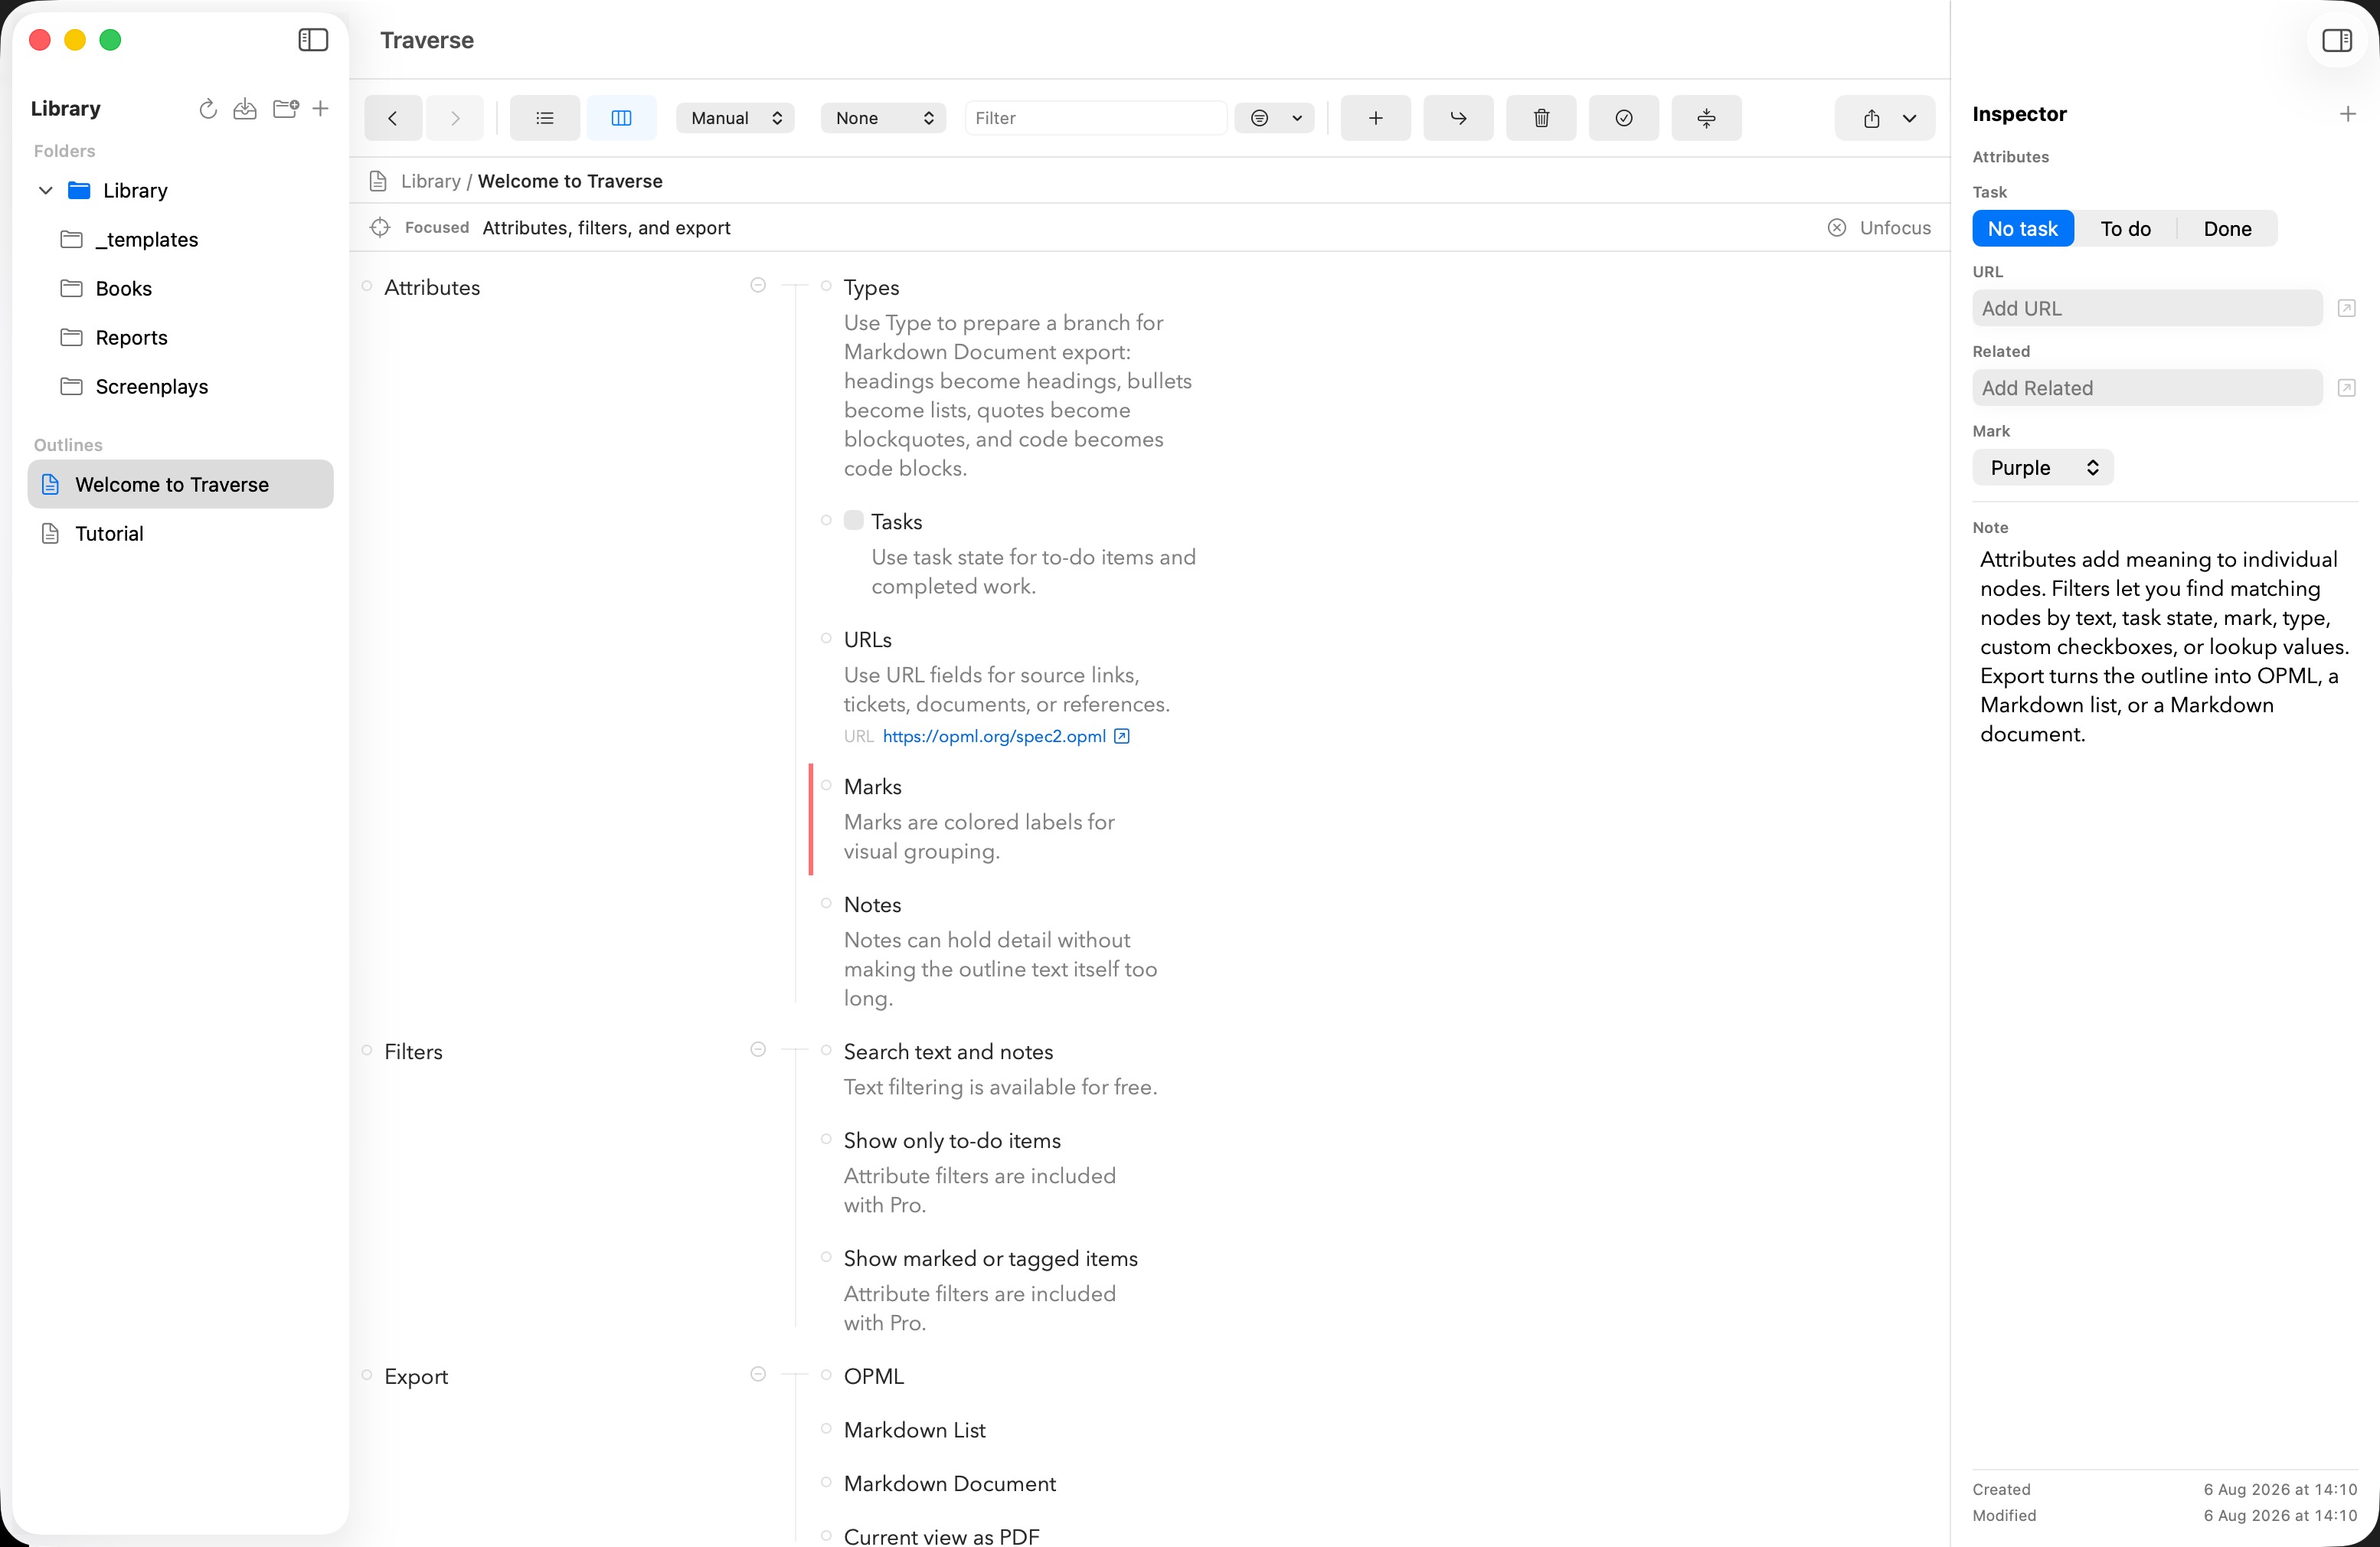Select the Notes node
The width and height of the screenshot is (2380, 1547).
[872, 905]
